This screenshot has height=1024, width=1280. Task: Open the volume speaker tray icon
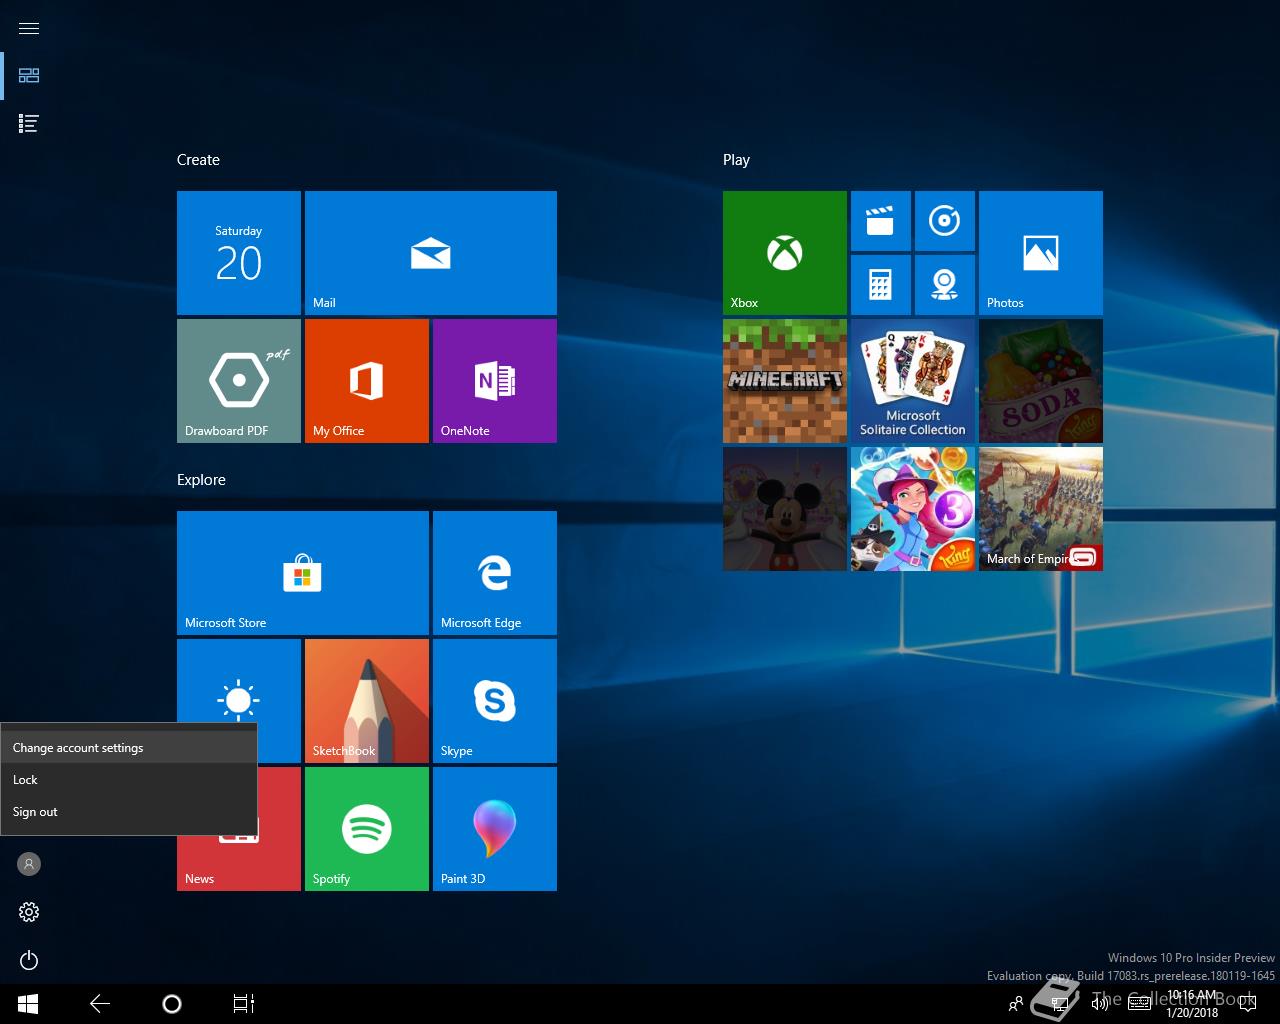[x=1100, y=1004]
